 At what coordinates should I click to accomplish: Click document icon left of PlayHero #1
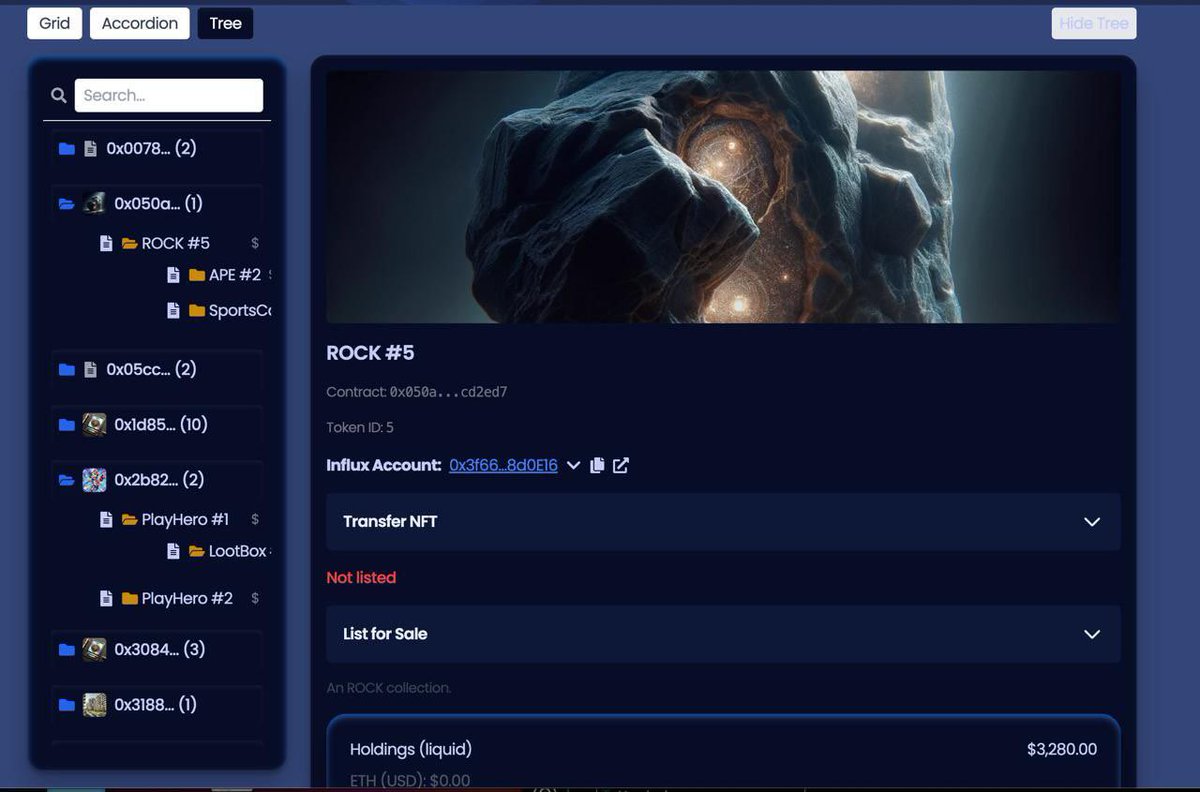coord(106,519)
